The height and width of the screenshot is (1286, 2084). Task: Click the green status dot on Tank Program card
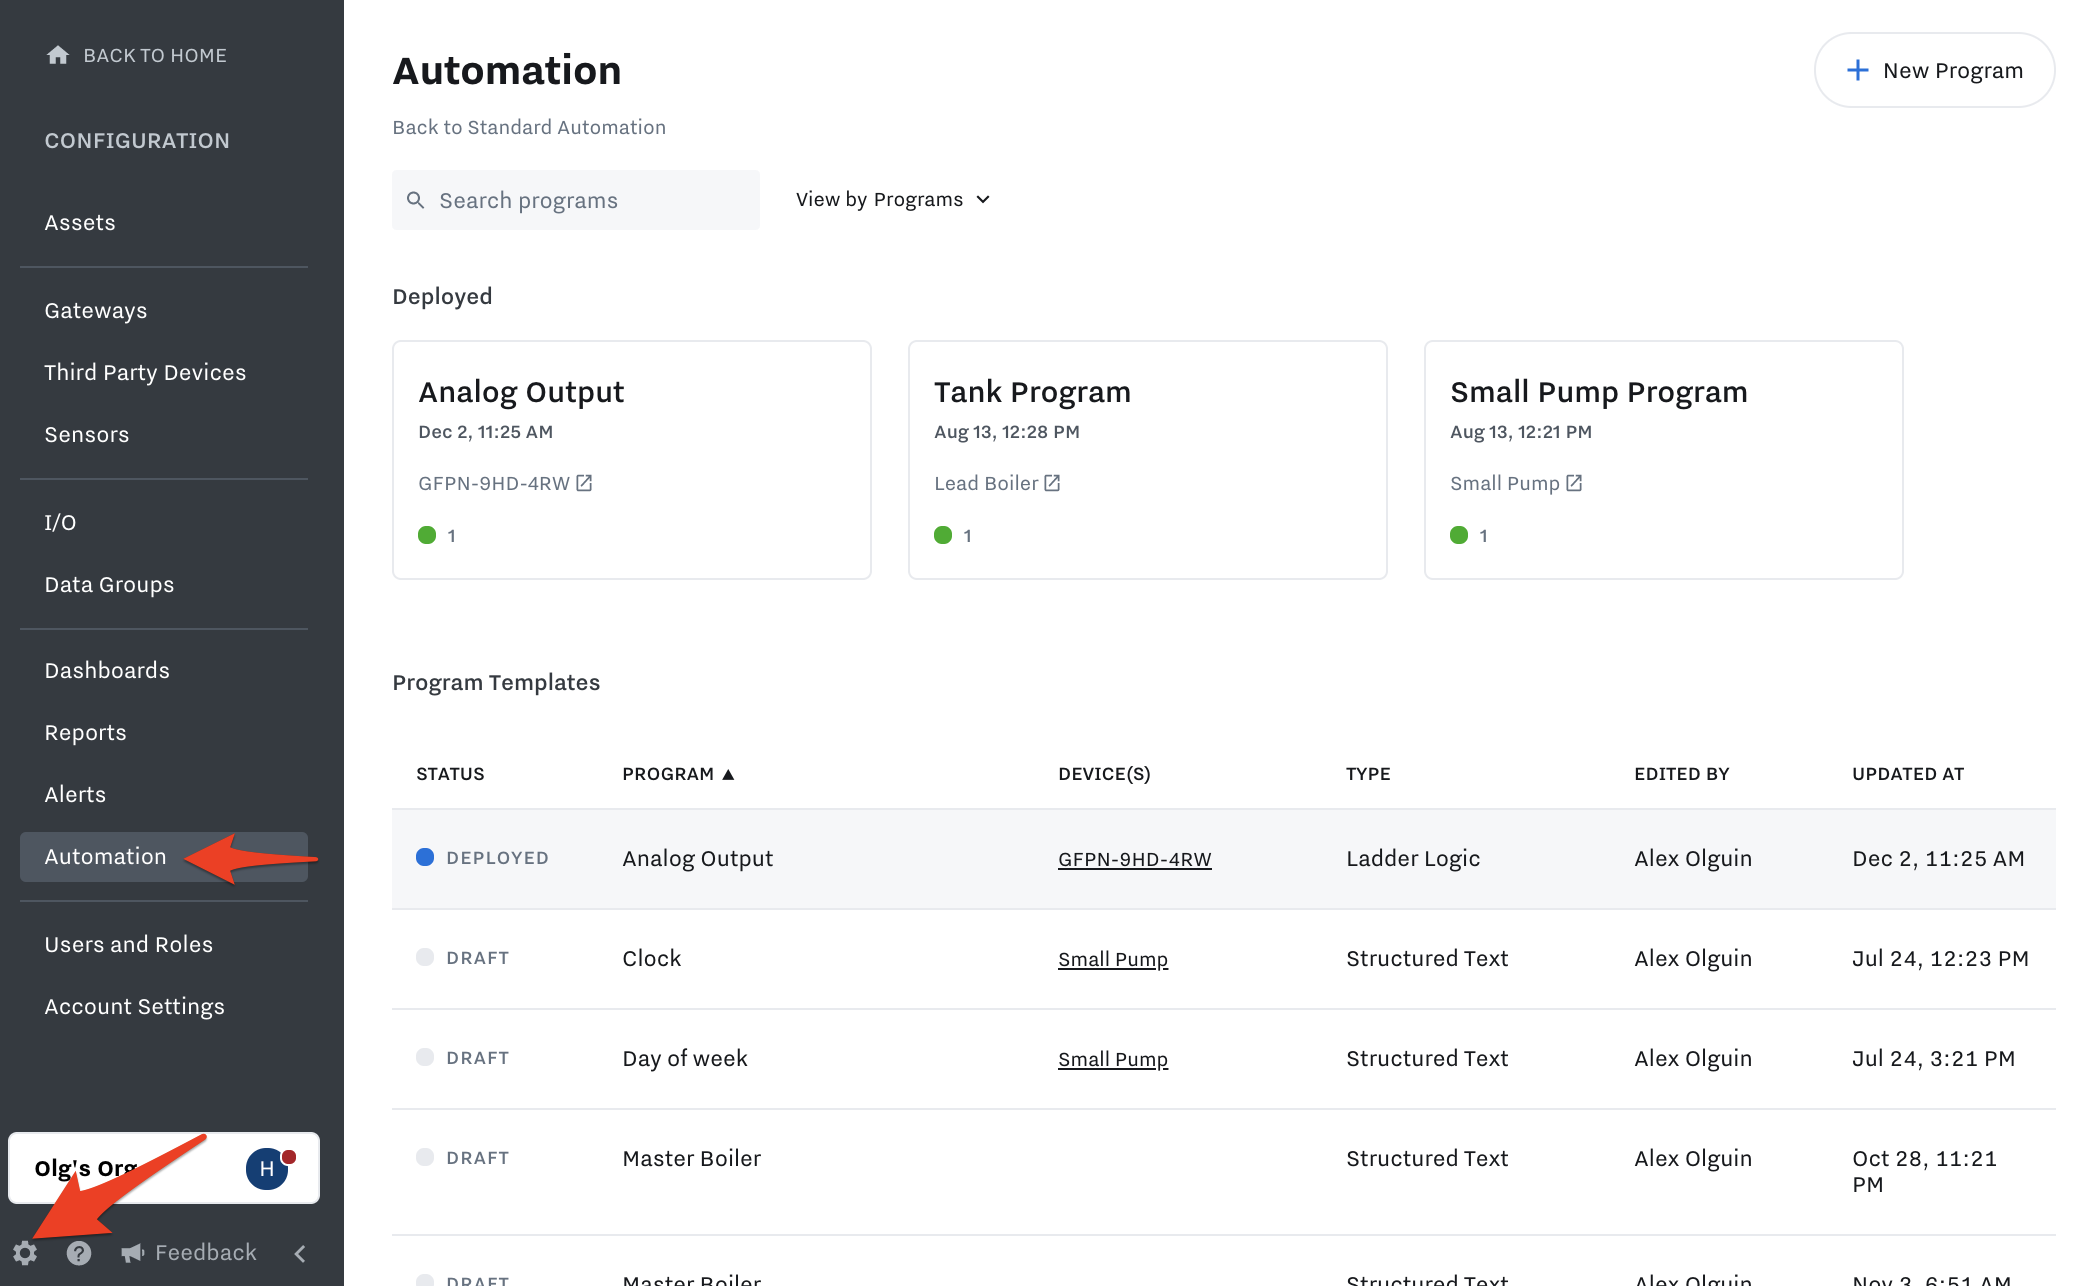[x=943, y=535]
